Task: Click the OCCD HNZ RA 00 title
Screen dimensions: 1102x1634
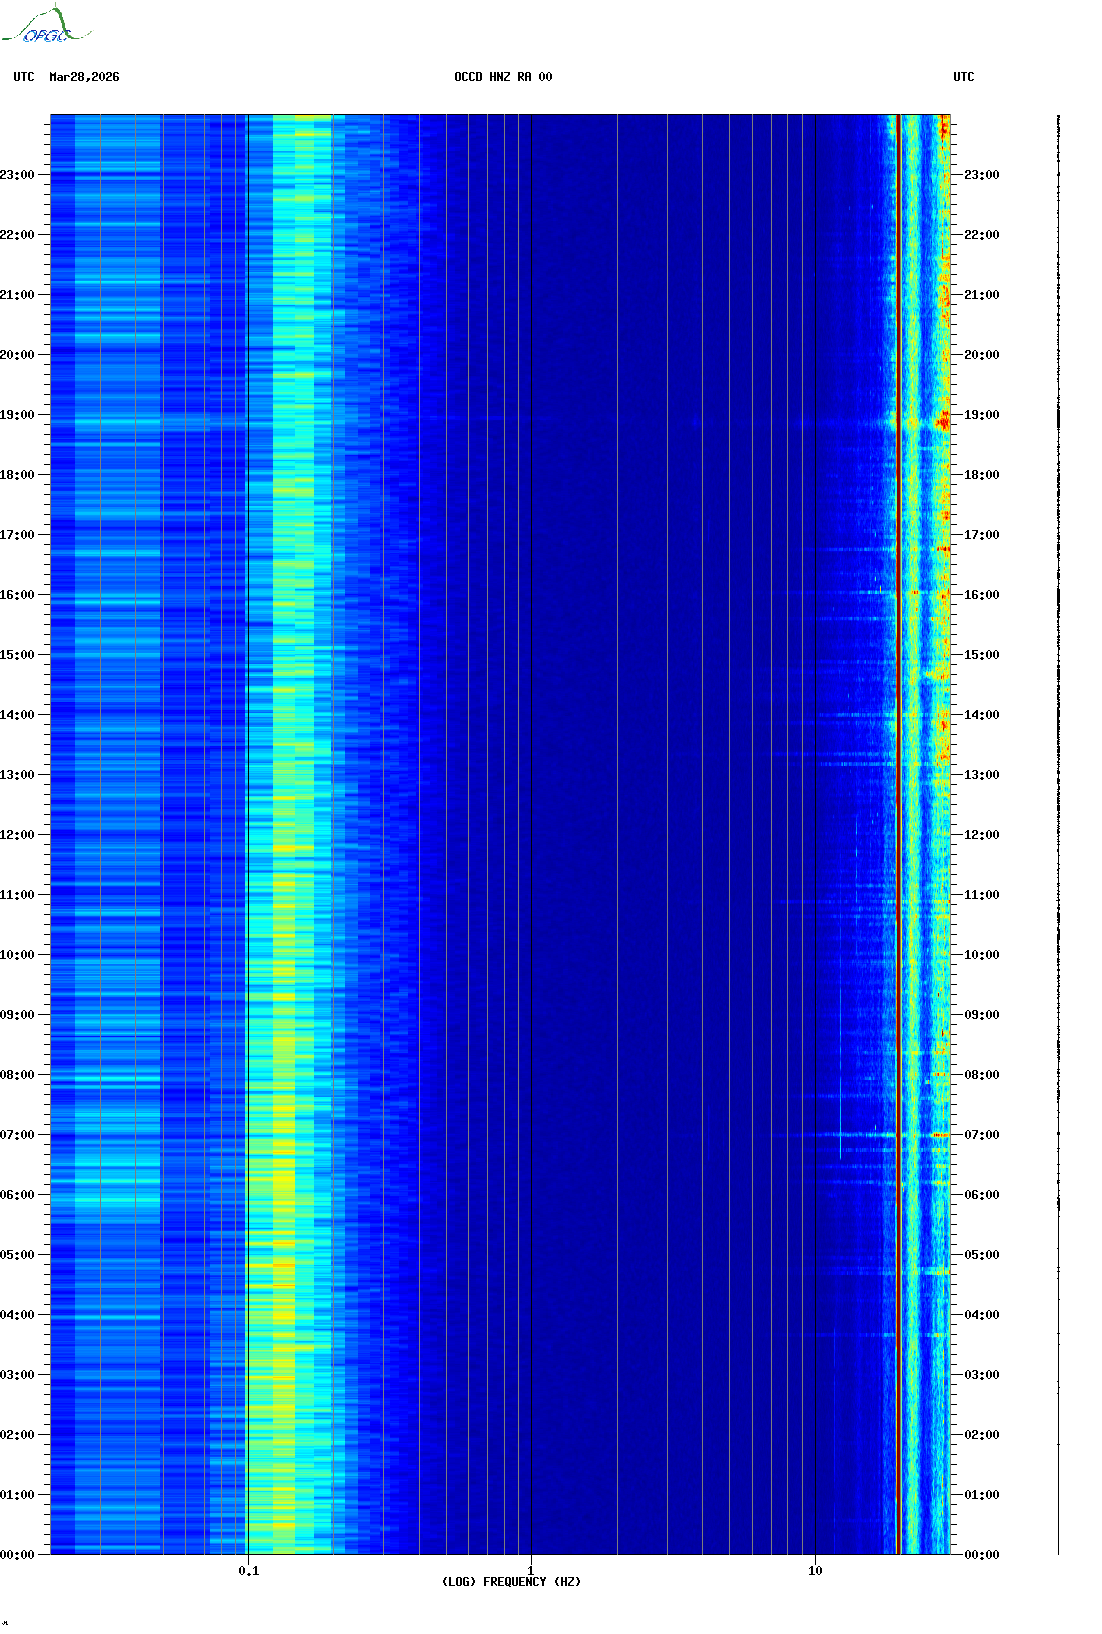Action: (x=502, y=77)
